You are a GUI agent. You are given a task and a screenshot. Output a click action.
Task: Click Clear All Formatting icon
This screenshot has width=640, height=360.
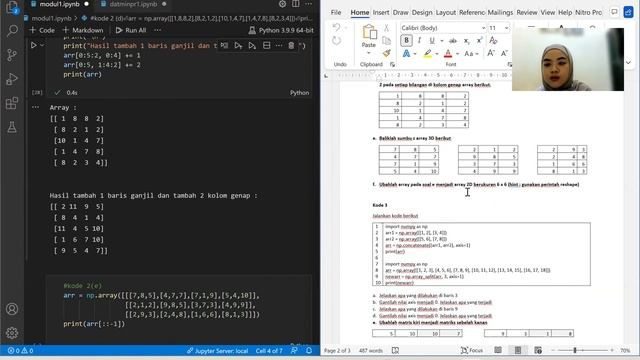(493, 40)
